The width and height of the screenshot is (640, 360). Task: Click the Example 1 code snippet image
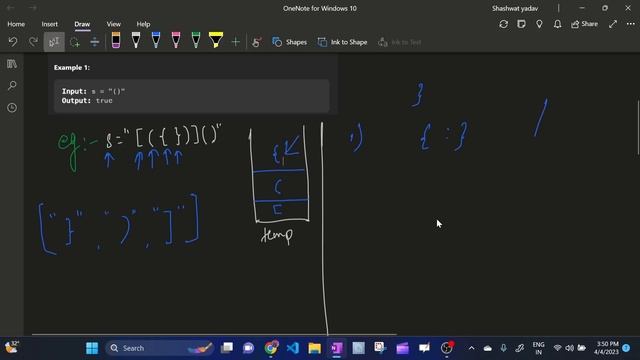coord(192,84)
